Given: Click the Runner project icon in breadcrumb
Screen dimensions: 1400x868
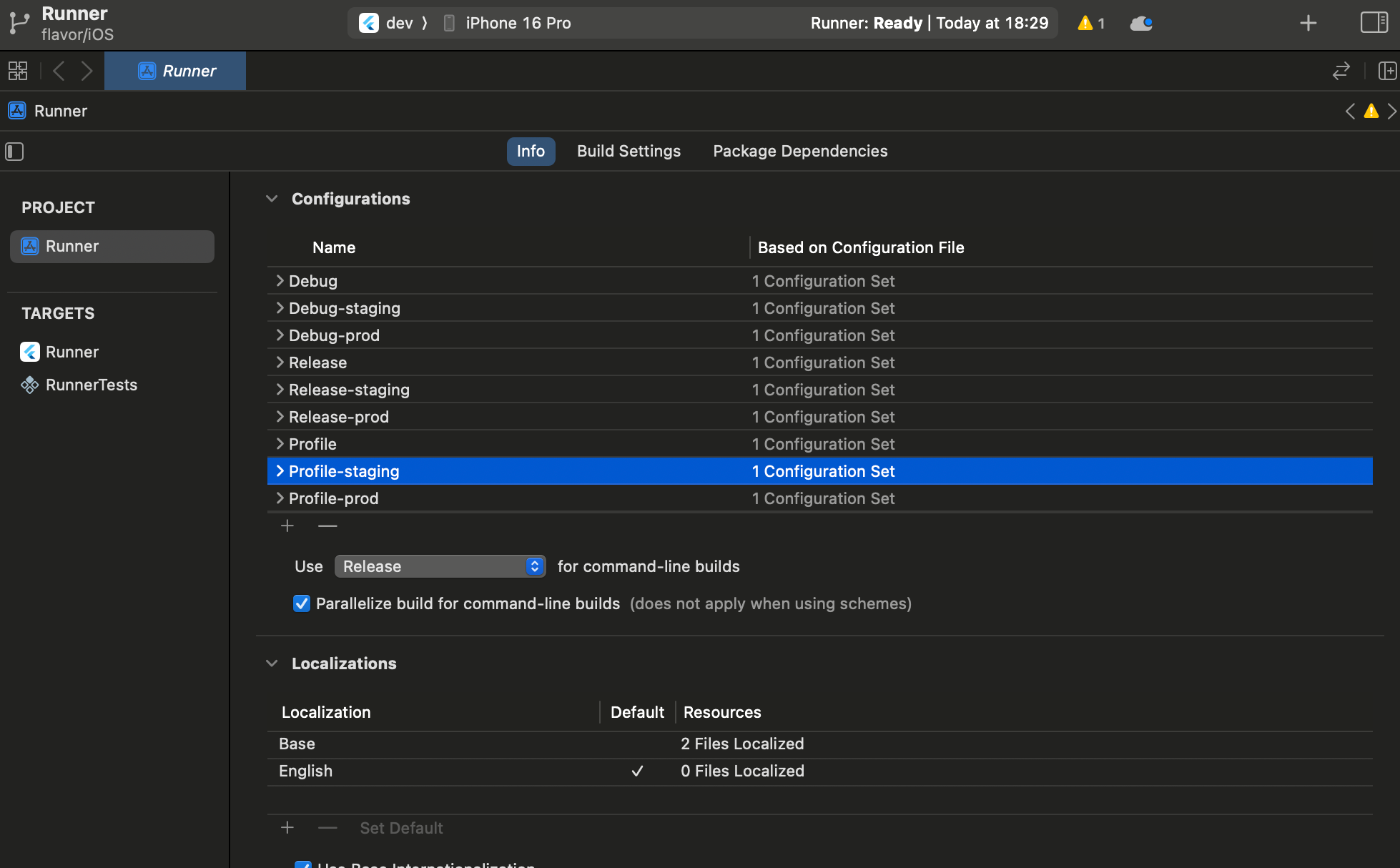Looking at the screenshot, I should coord(17,111).
